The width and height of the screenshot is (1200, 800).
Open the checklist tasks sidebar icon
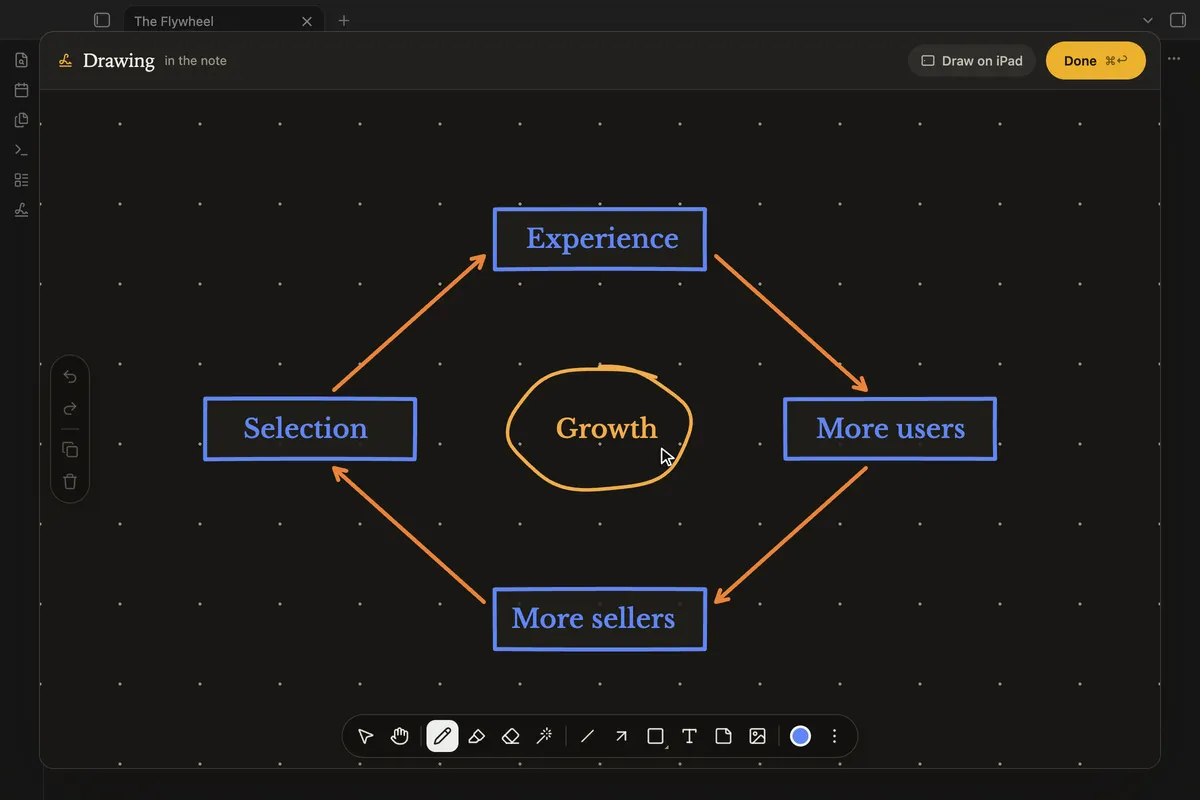(x=21, y=180)
